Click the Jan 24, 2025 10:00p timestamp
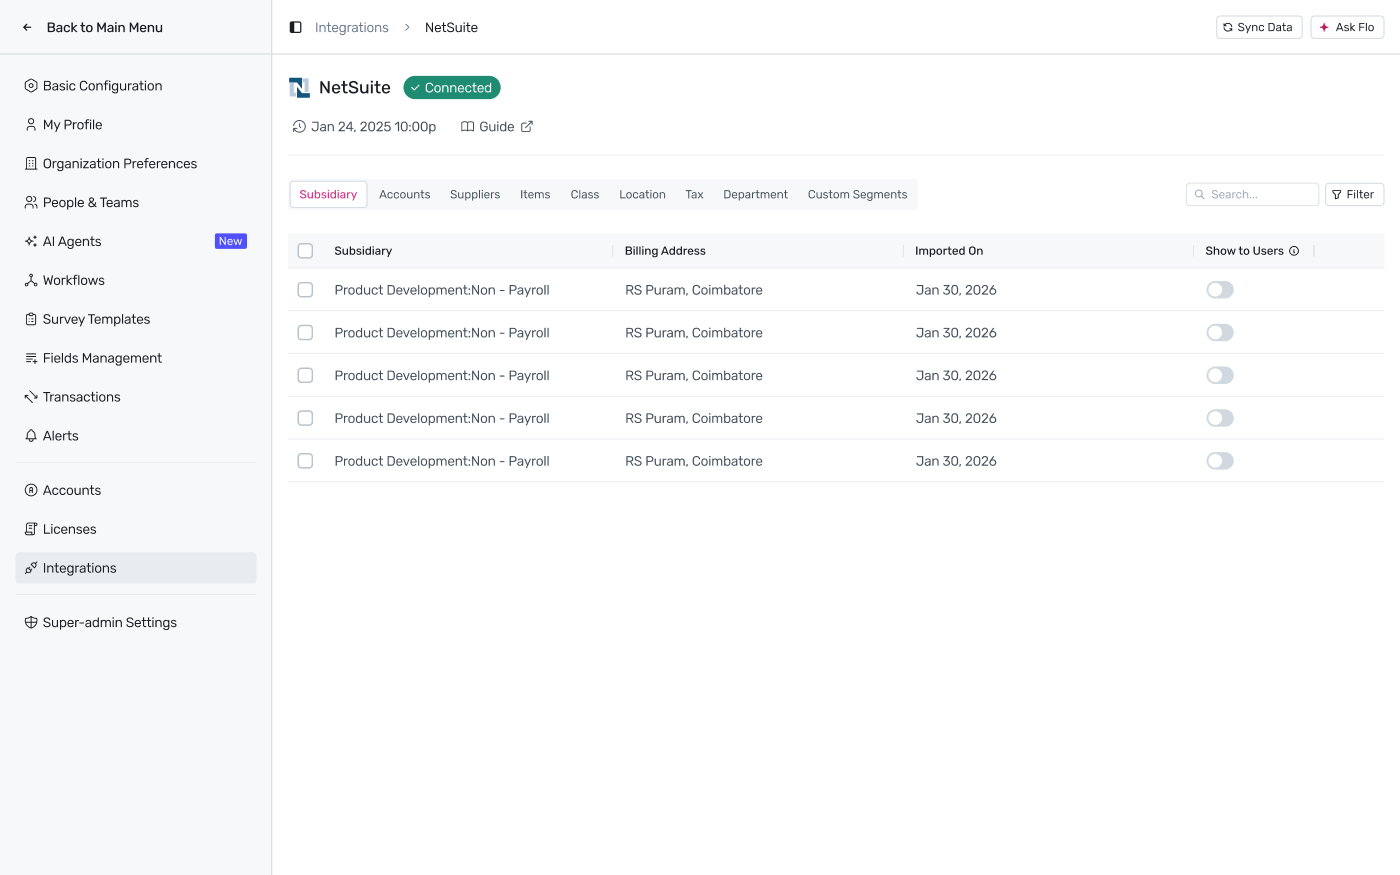 [x=373, y=127]
